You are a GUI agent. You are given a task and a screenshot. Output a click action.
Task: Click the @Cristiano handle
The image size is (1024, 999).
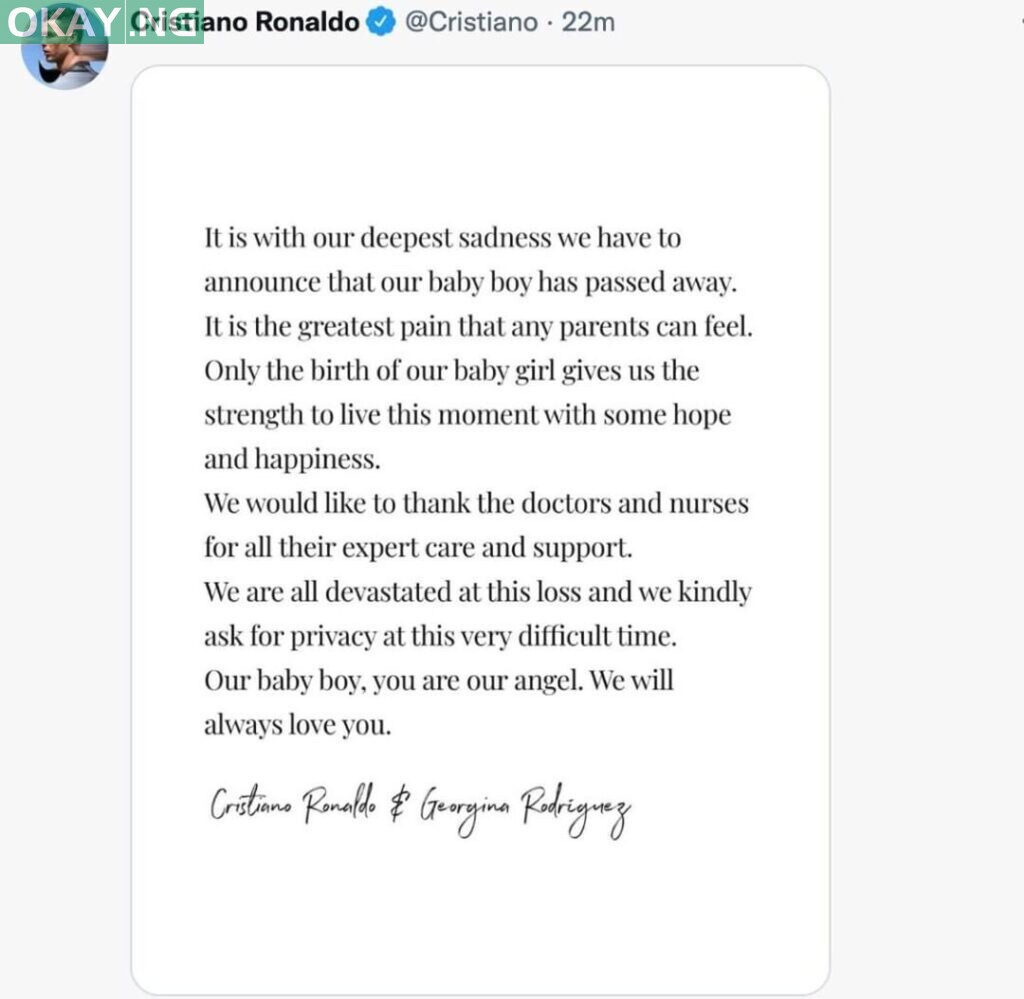point(470,22)
